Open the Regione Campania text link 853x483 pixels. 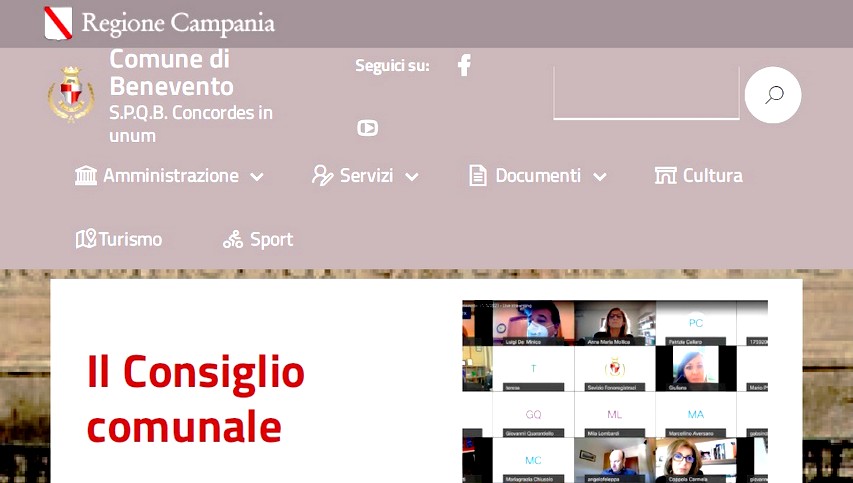click(x=177, y=23)
